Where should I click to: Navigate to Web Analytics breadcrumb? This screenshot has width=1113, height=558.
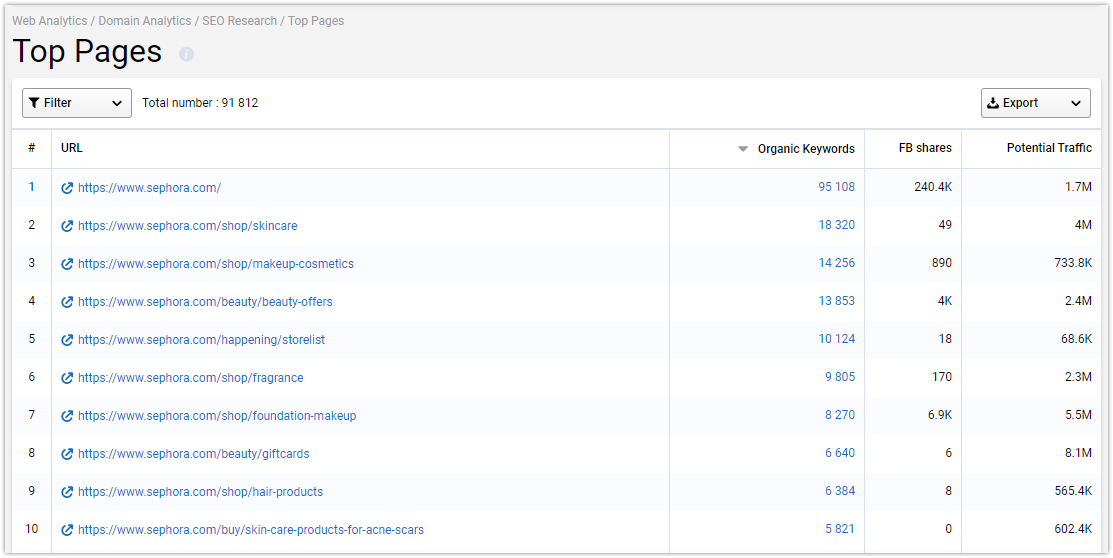pyautogui.click(x=50, y=21)
